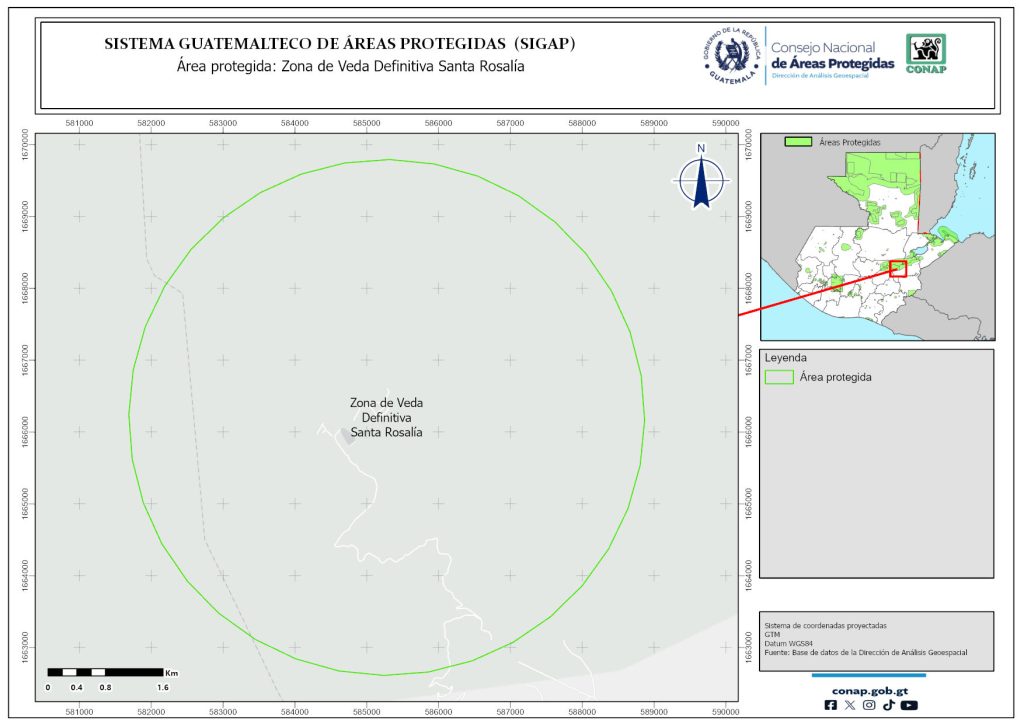Click the SISTEMA GUATEMALTECO DE ÁREAS PROTEGIDAS title
1024x724 pixels.
pyautogui.click(x=340, y=45)
